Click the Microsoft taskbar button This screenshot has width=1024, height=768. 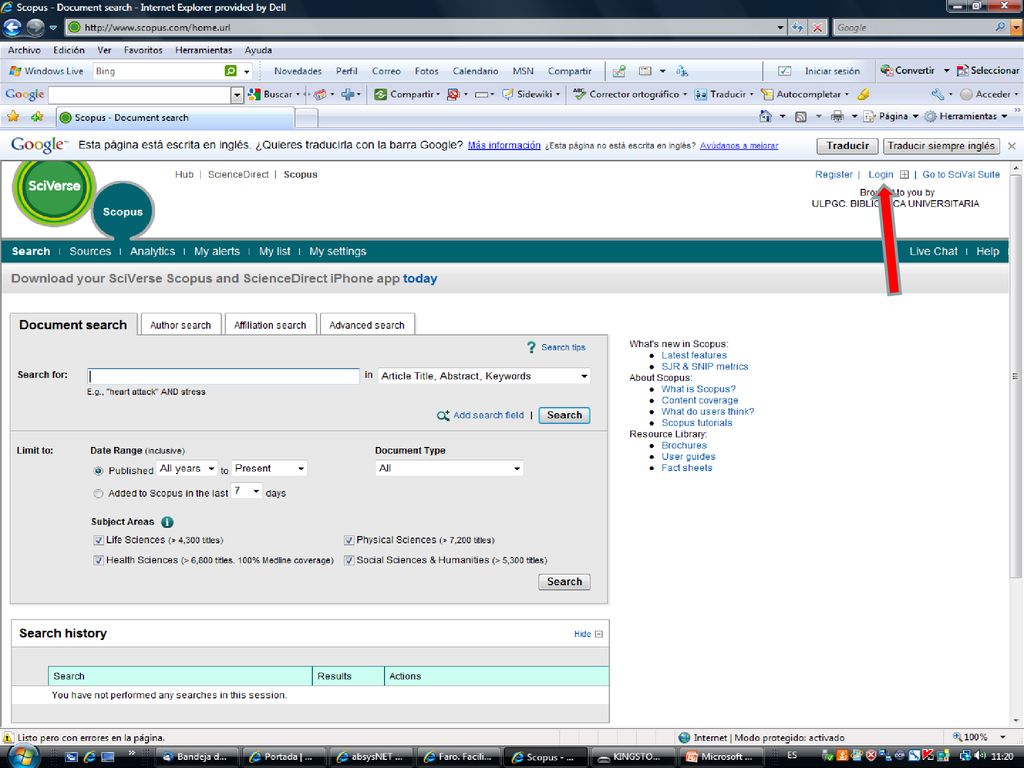(720, 757)
